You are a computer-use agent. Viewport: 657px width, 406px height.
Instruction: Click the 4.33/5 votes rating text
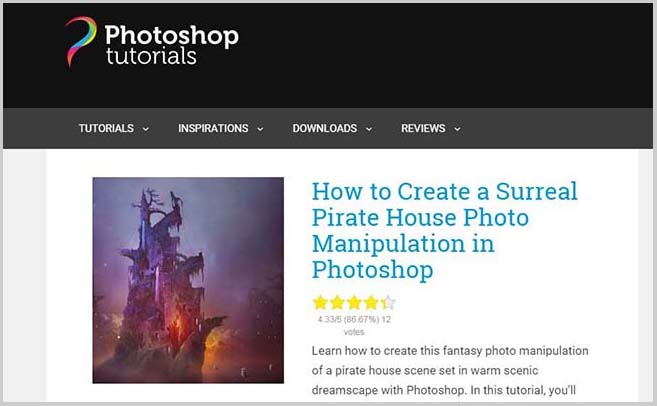[354, 325]
